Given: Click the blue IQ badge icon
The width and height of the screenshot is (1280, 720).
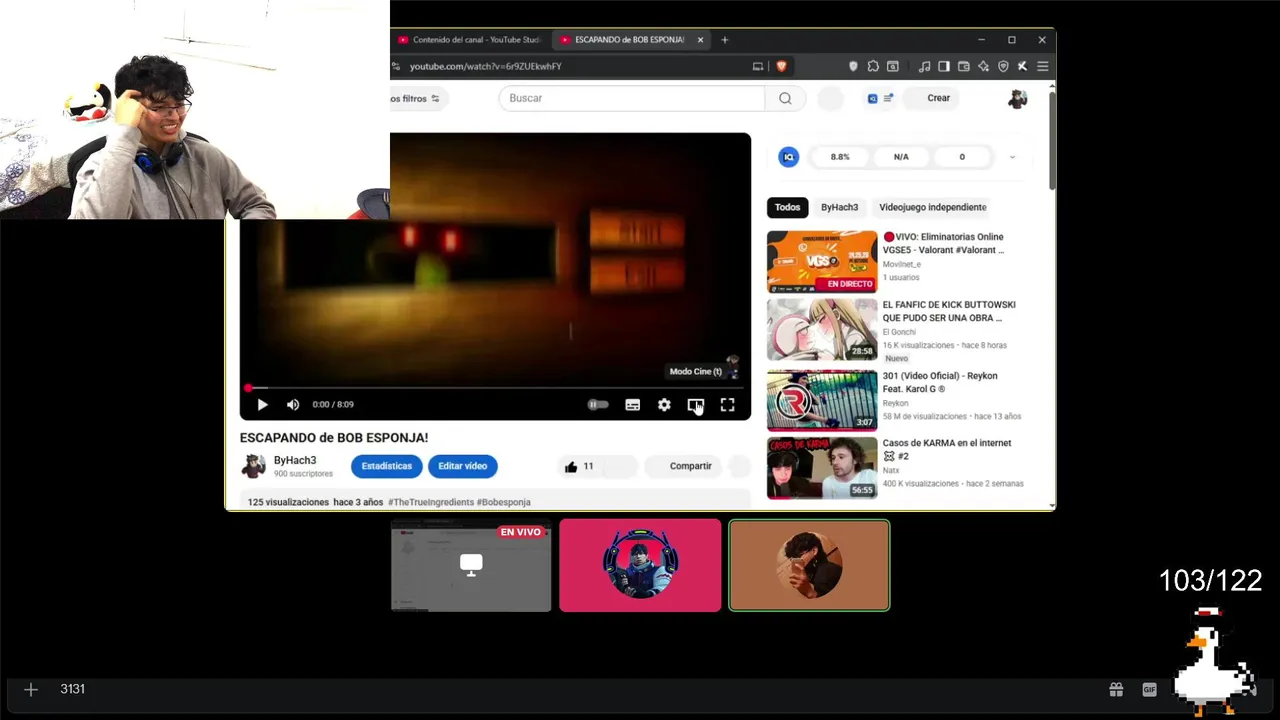Looking at the screenshot, I should 789,157.
